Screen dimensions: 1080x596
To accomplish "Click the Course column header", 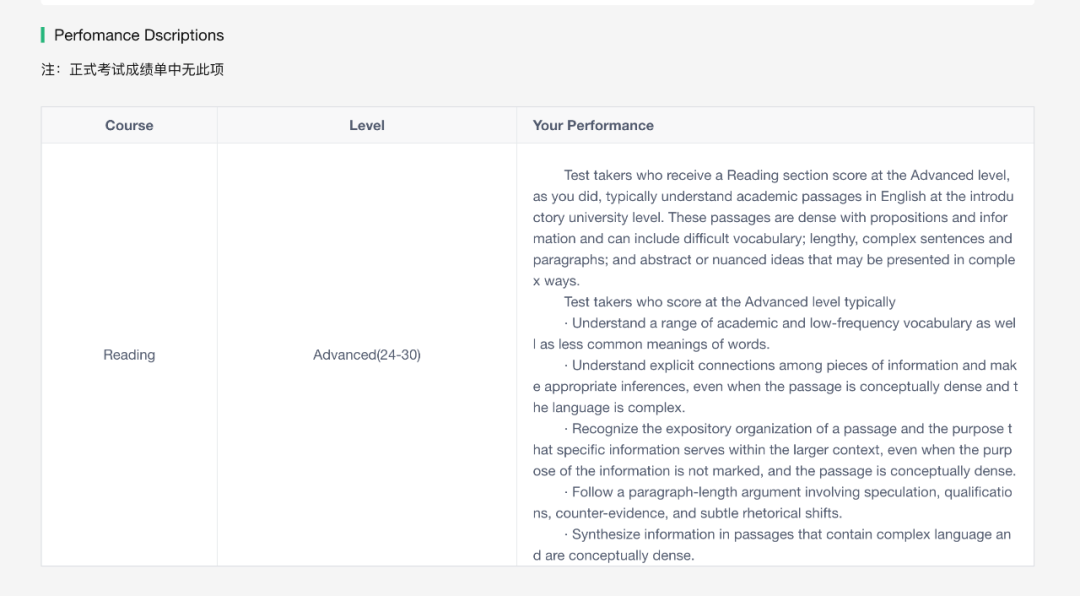I will tap(129, 125).
